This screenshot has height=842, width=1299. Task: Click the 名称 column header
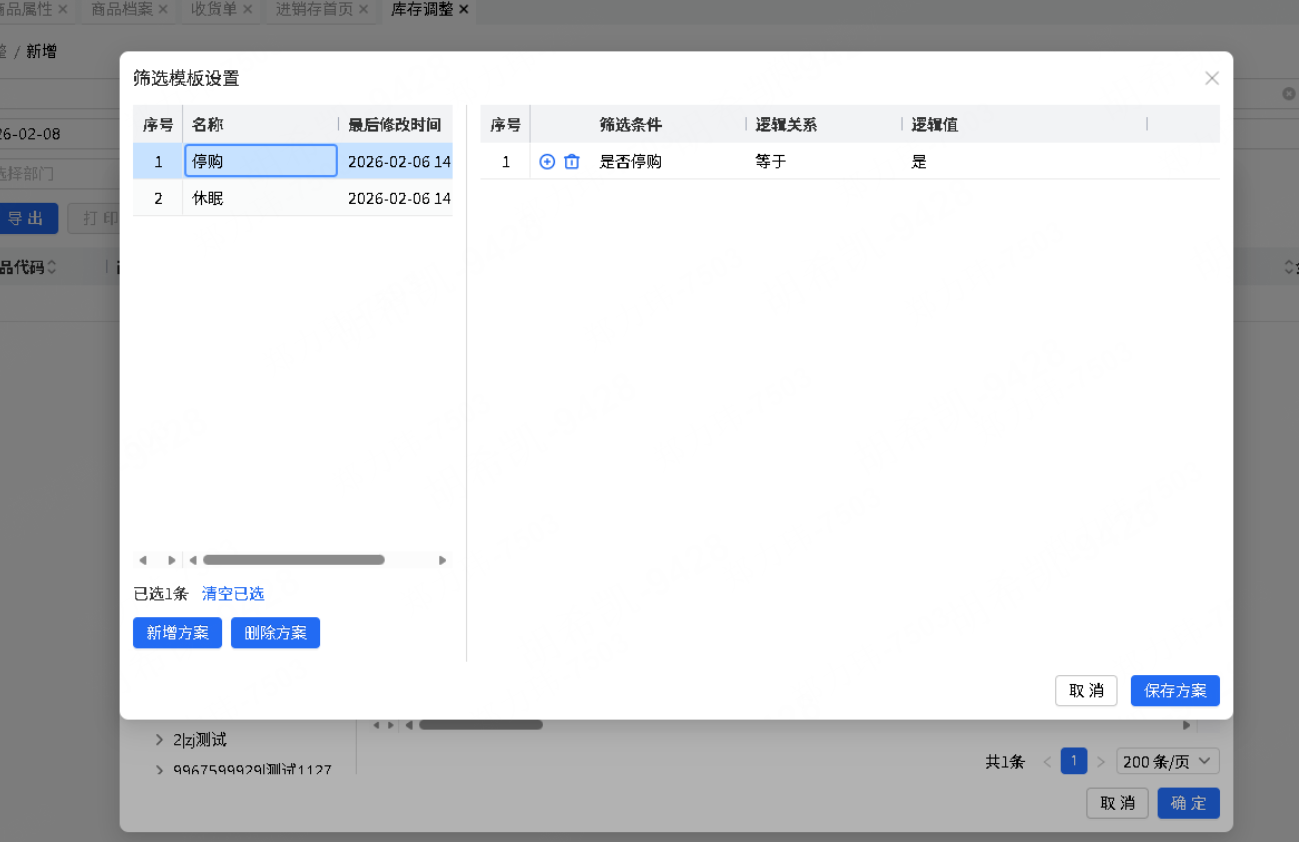208,125
